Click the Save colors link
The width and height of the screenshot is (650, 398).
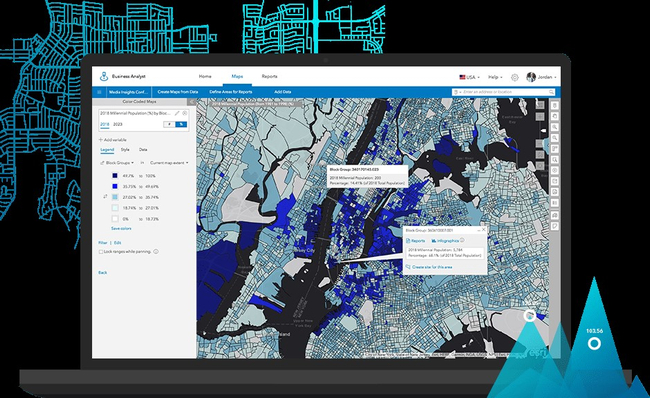[121, 228]
